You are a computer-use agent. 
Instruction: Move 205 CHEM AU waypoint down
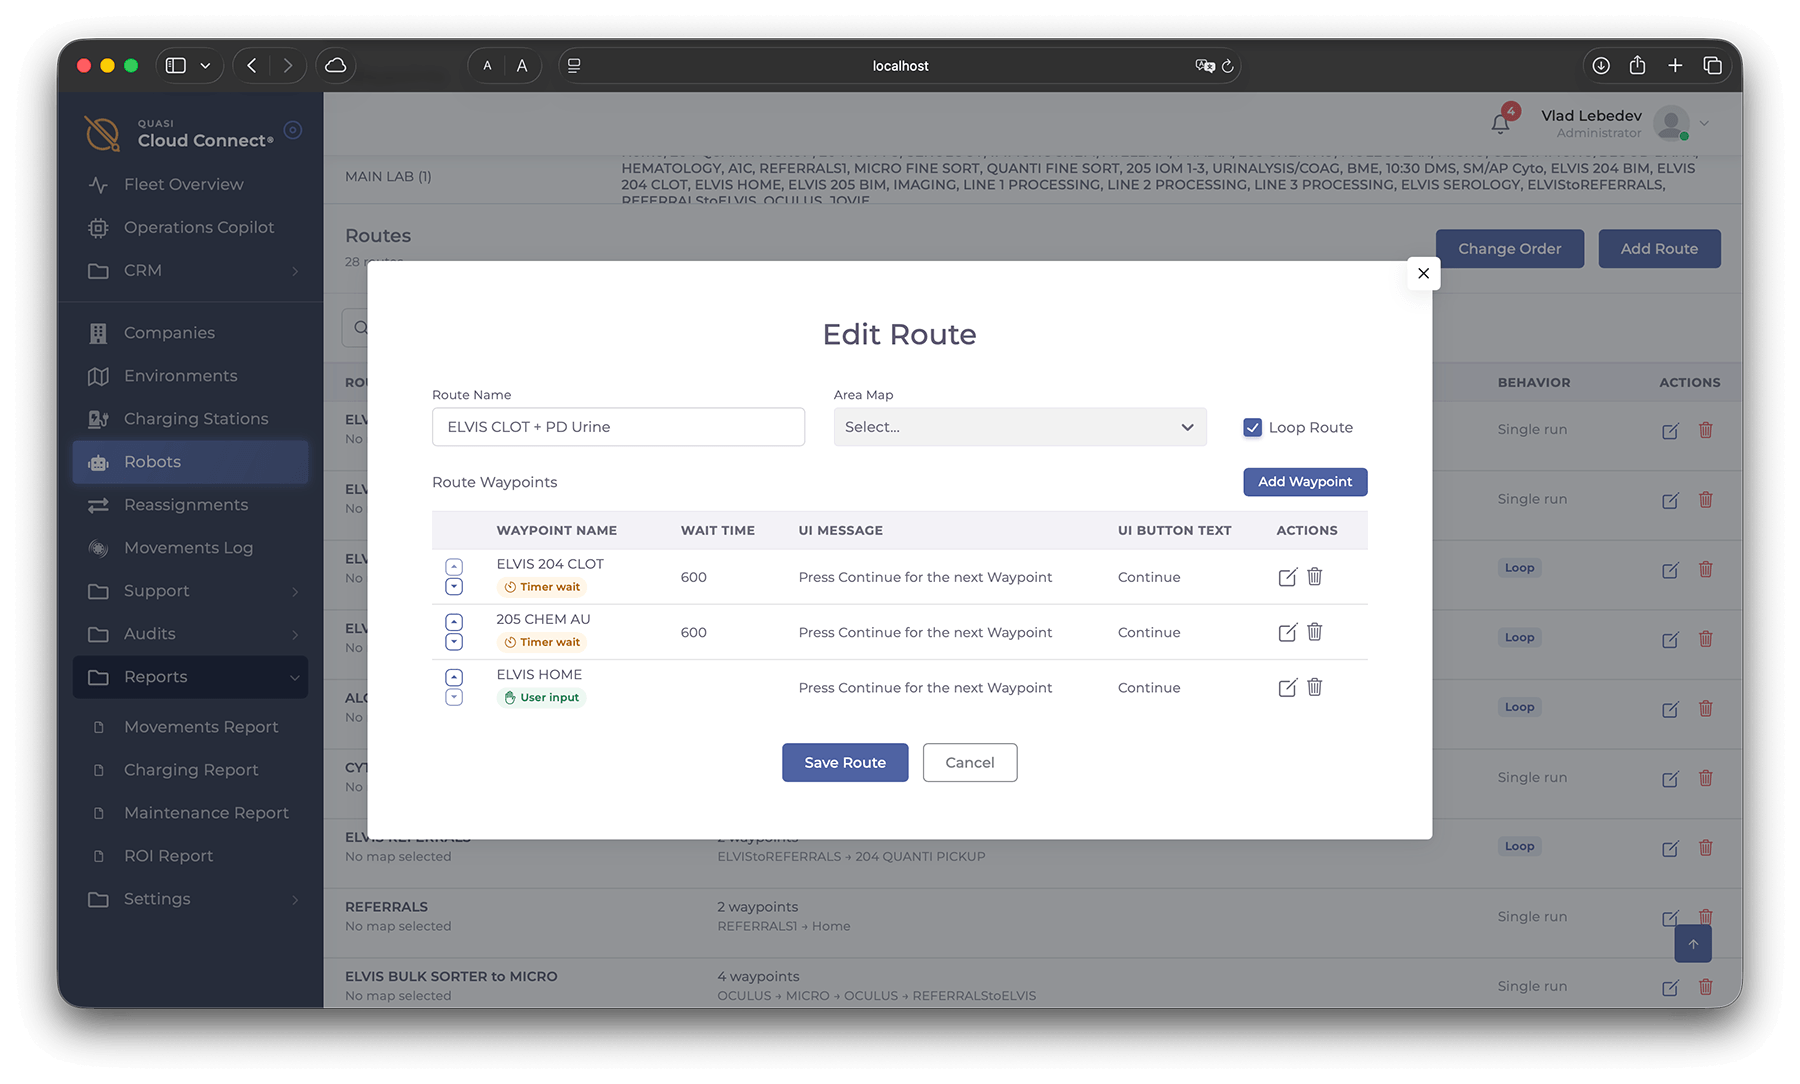point(454,642)
